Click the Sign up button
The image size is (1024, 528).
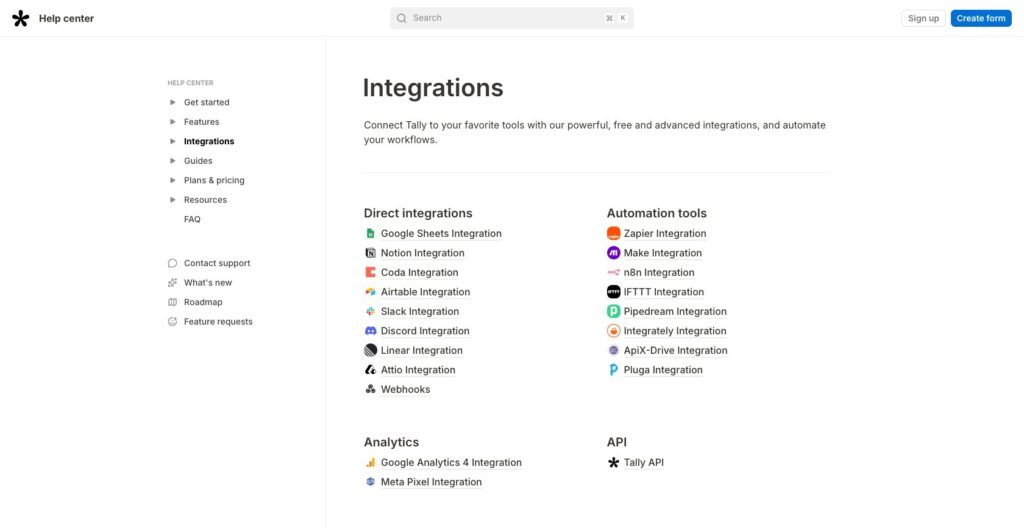click(x=923, y=18)
